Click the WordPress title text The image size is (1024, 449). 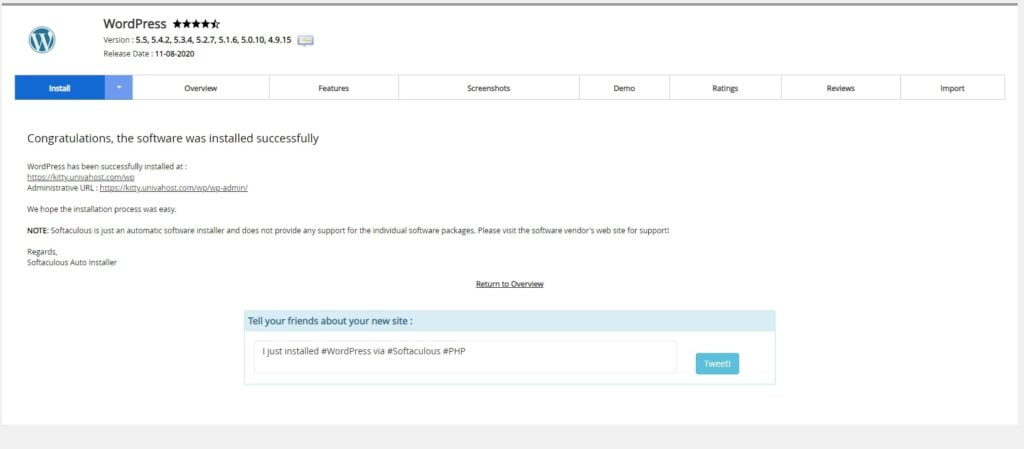(x=135, y=24)
